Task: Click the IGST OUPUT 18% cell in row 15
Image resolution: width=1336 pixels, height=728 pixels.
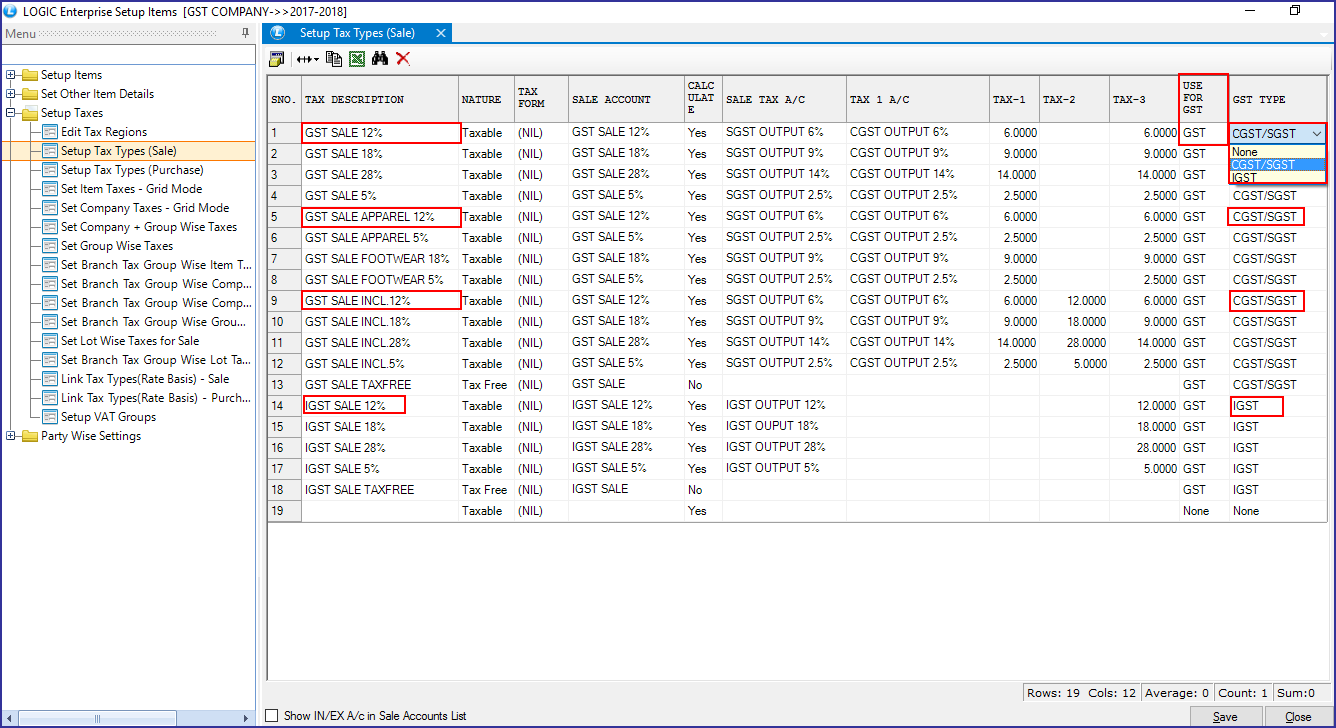Action: click(784, 426)
